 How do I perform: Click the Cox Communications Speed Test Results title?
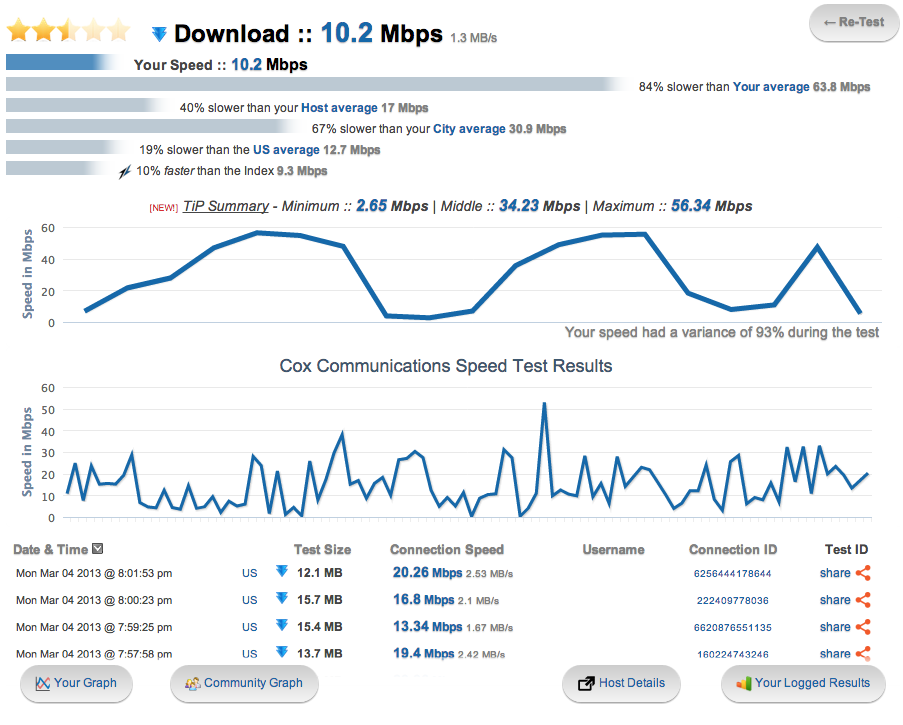446,366
